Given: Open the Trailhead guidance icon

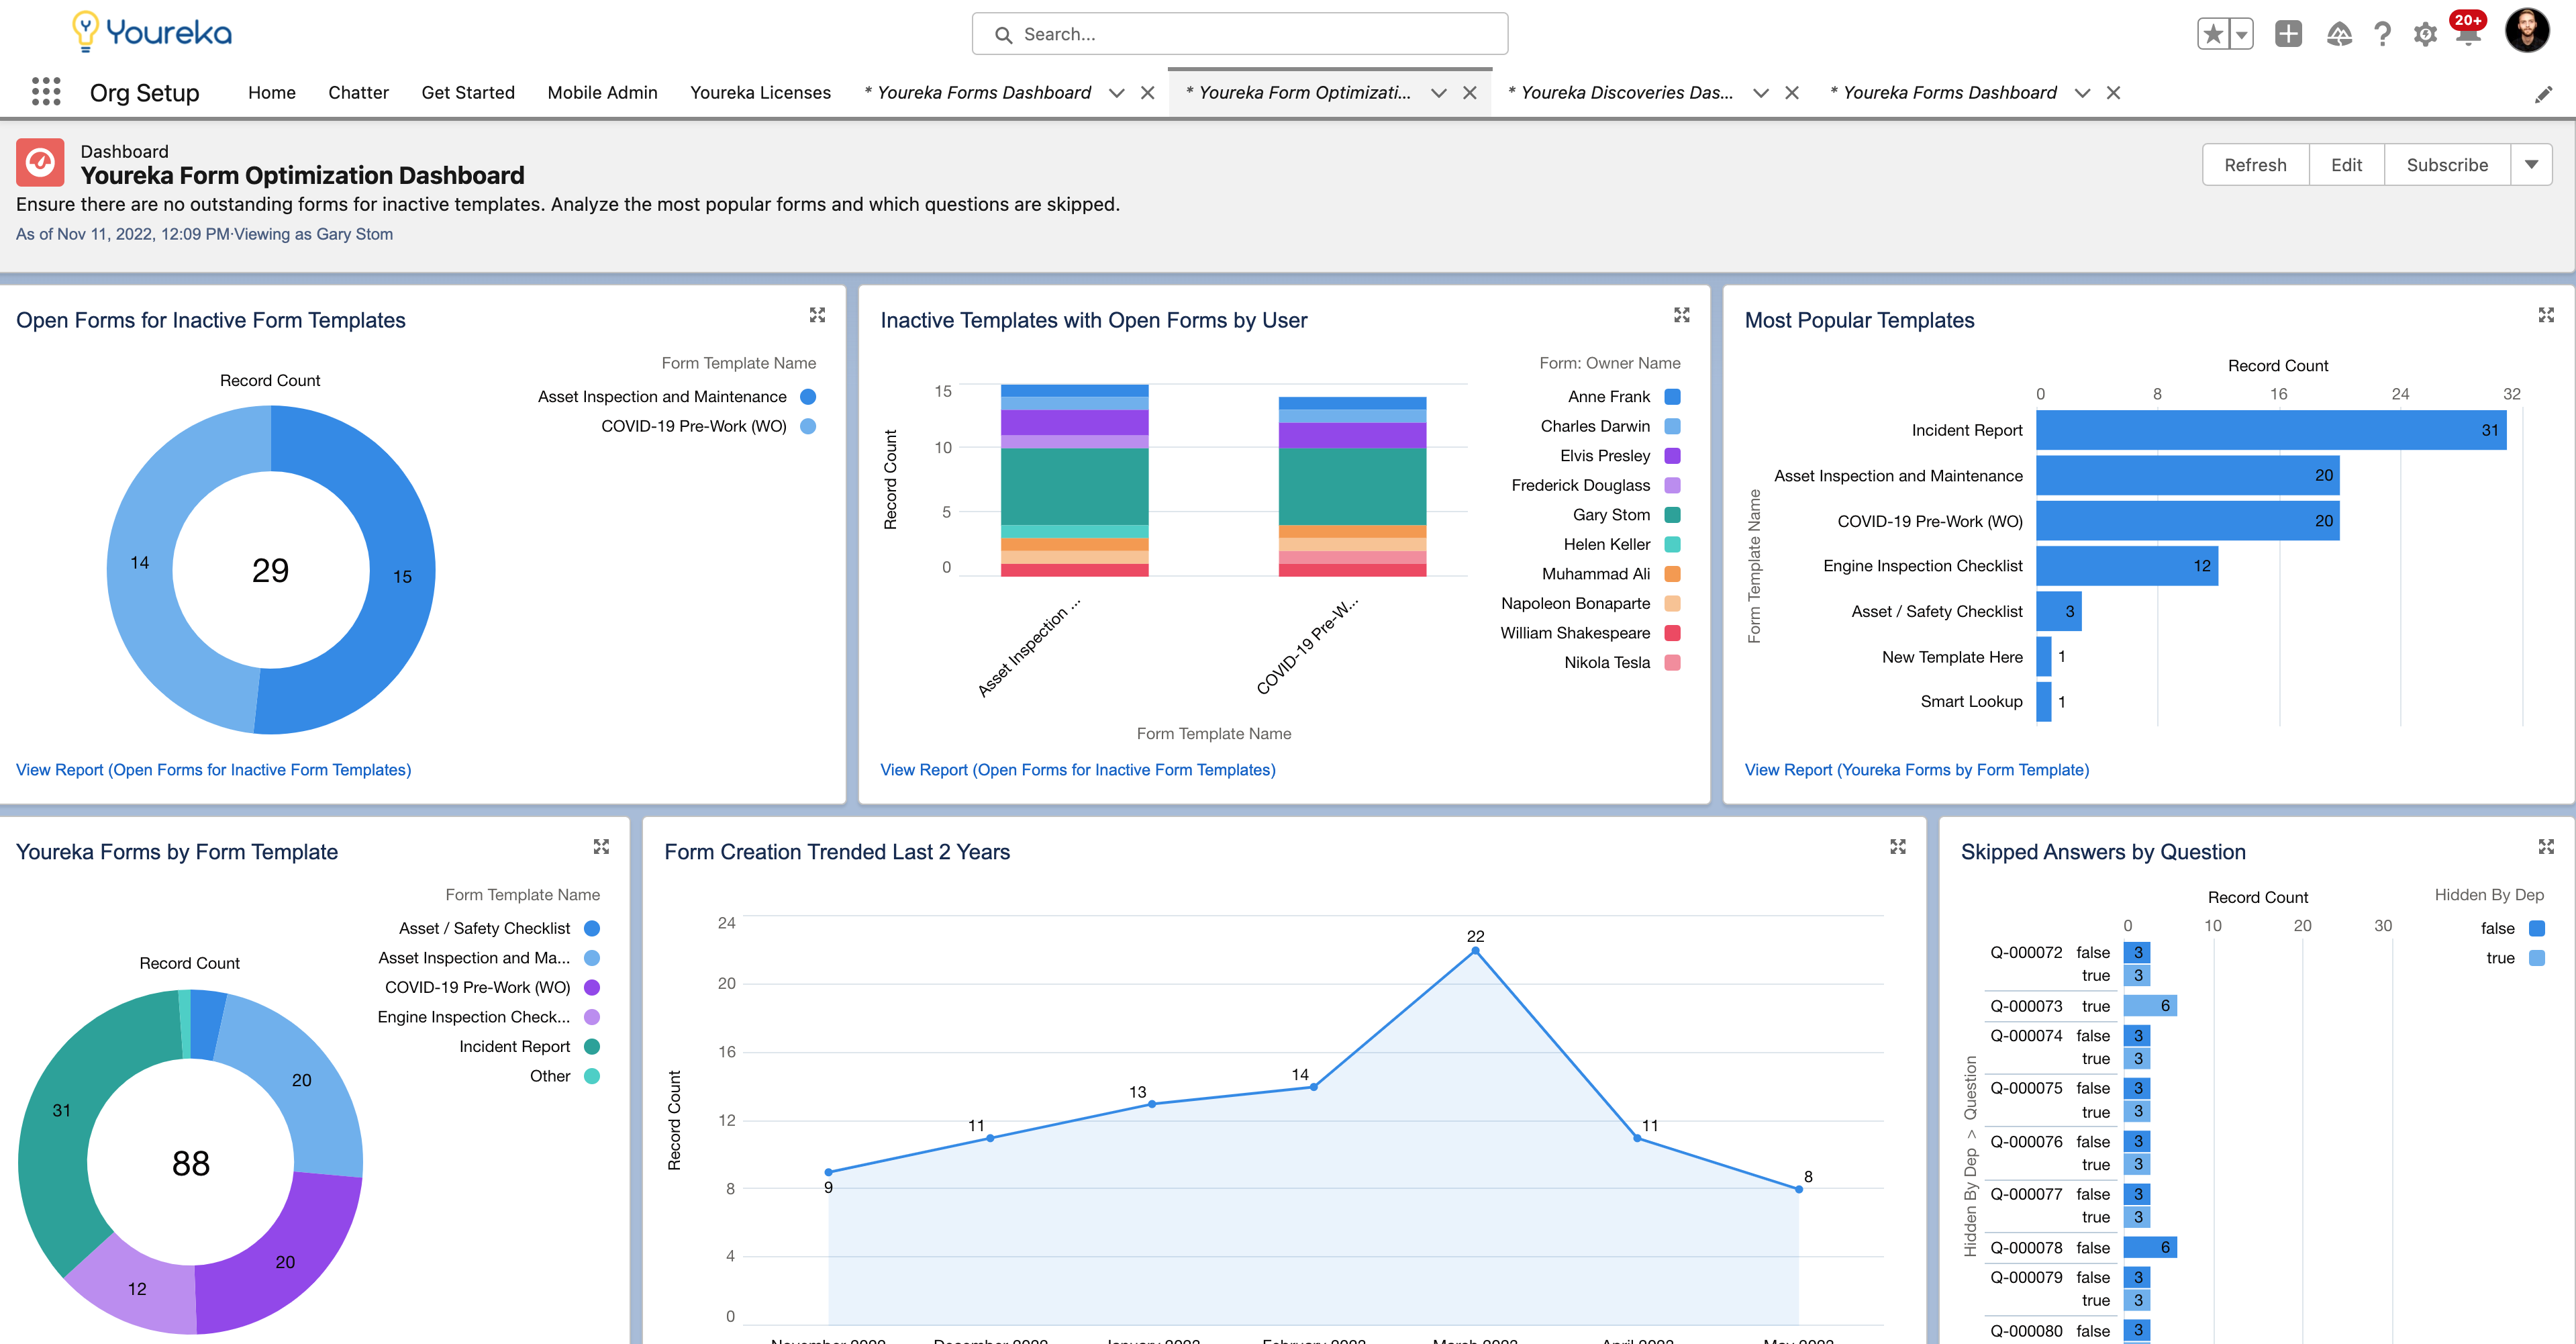Looking at the screenshot, I should [x=2339, y=34].
